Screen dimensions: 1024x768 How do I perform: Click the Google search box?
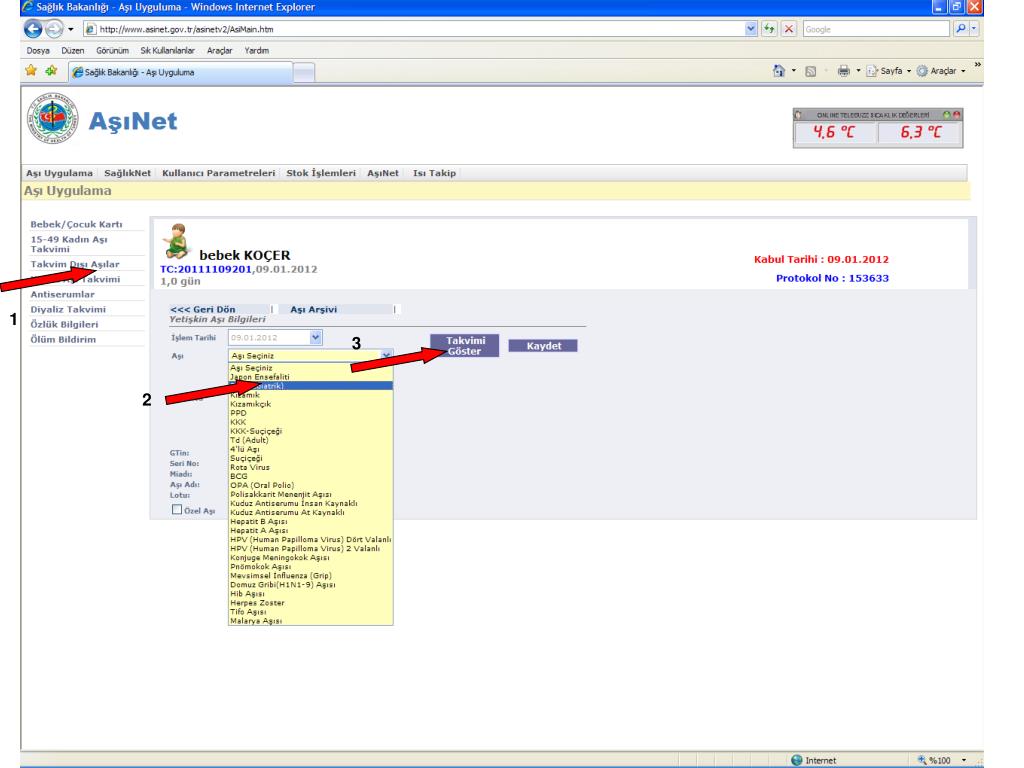coord(875,29)
